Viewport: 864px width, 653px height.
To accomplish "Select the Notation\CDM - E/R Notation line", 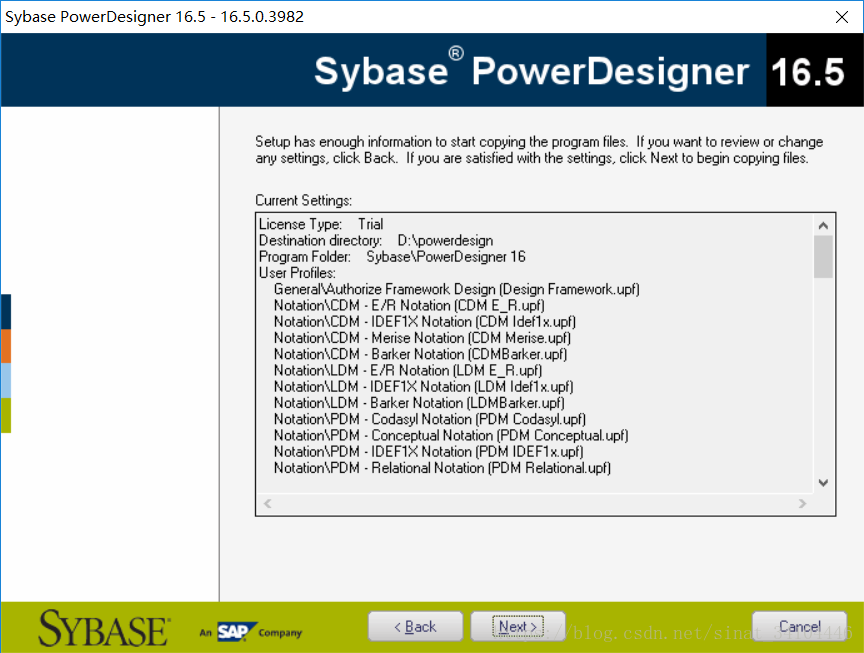I will pos(409,306).
